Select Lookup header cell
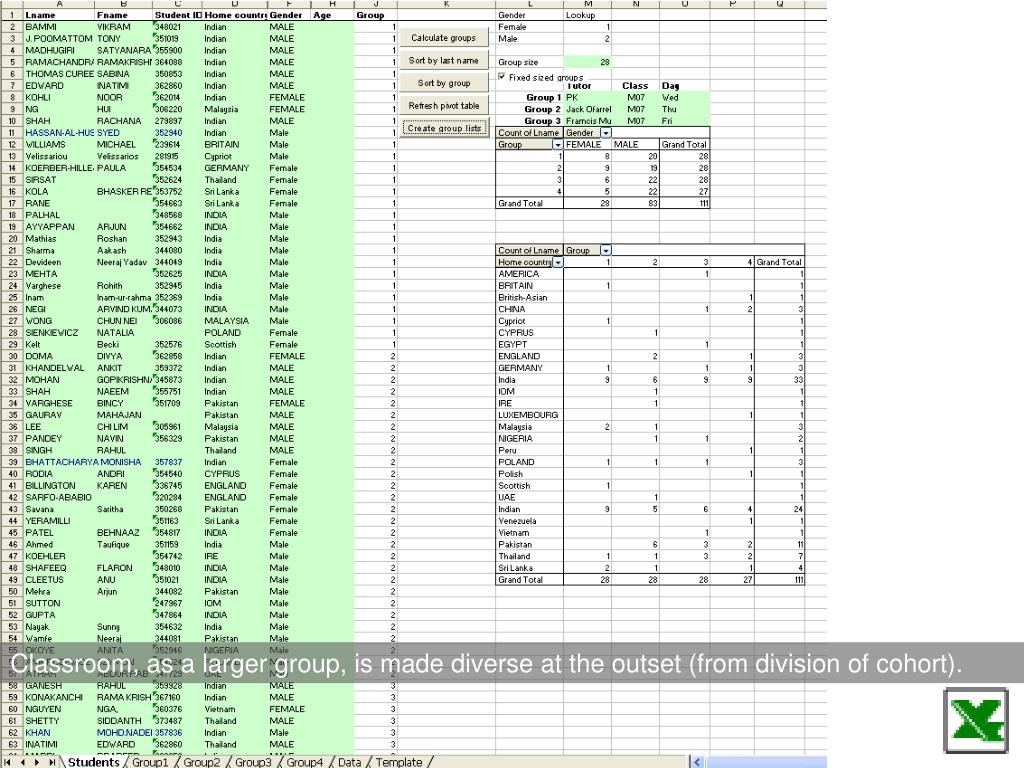This screenshot has width=1024, height=768. (587, 15)
